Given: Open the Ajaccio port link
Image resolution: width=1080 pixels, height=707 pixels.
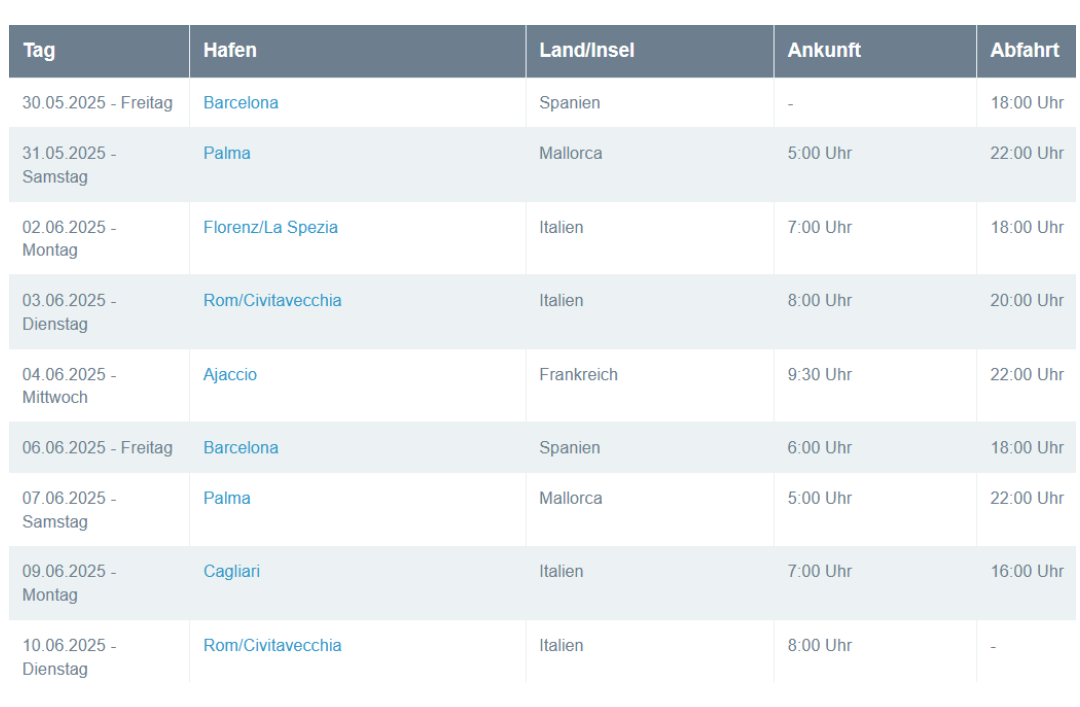Looking at the screenshot, I should (x=230, y=374).
